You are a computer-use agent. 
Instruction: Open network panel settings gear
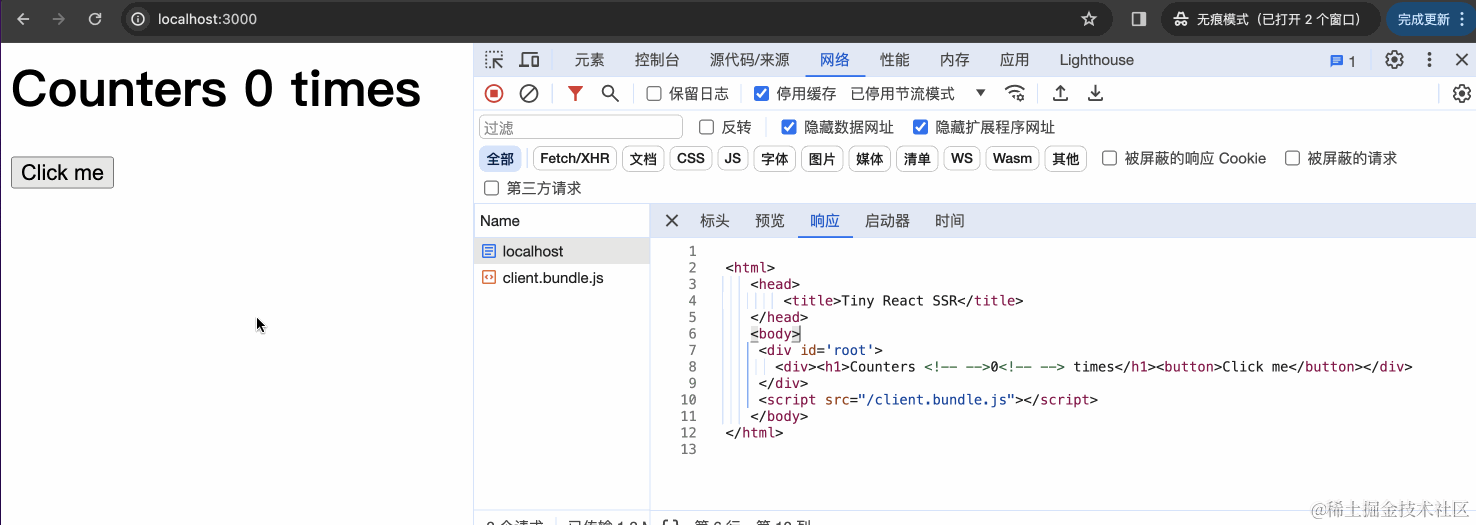pyautogui.click(x=1462, y=93)
